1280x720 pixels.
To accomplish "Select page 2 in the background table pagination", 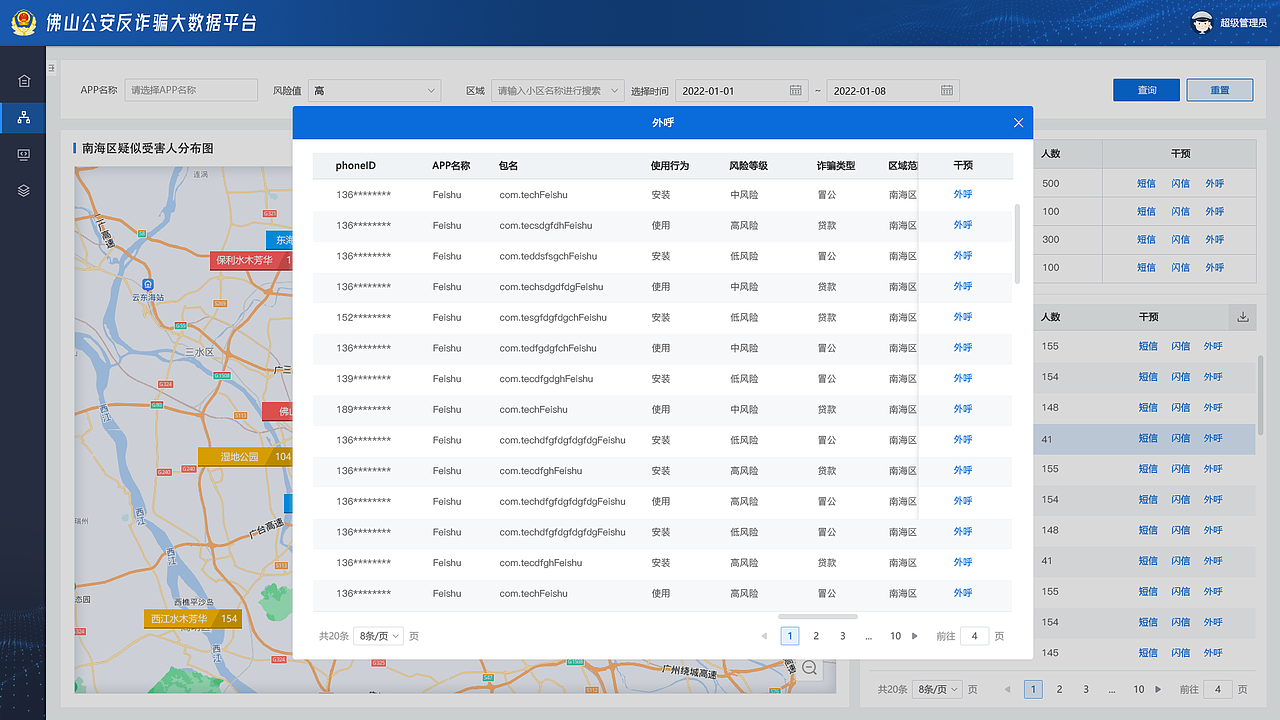I will pyautogui.click(x=1059, y=689).
